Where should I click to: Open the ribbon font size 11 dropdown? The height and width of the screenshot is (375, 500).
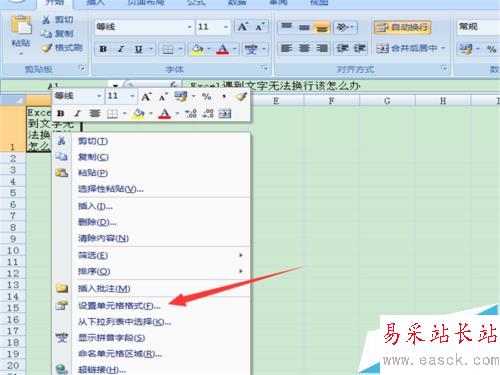click(x=226, y=27)
